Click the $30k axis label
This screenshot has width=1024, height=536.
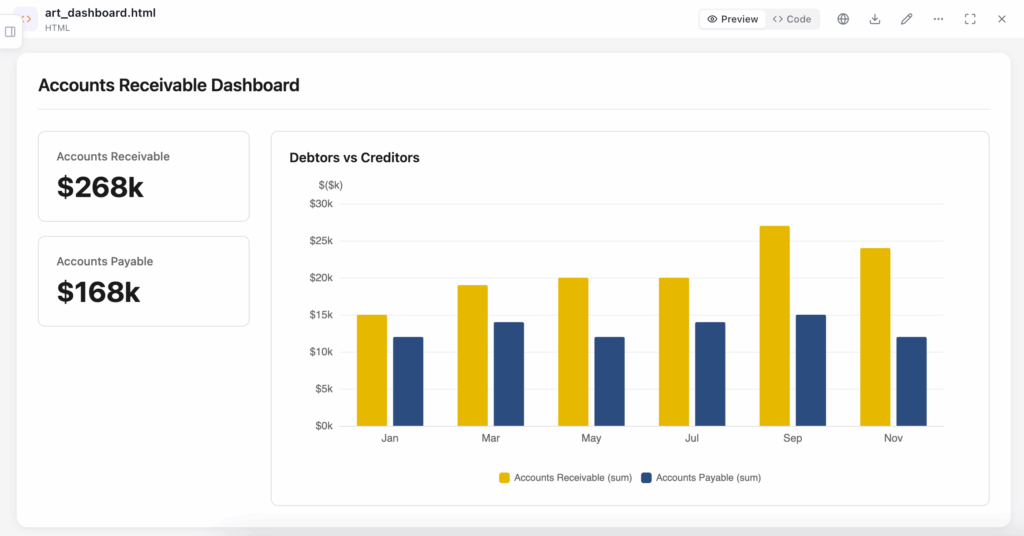tap(321, 204)
